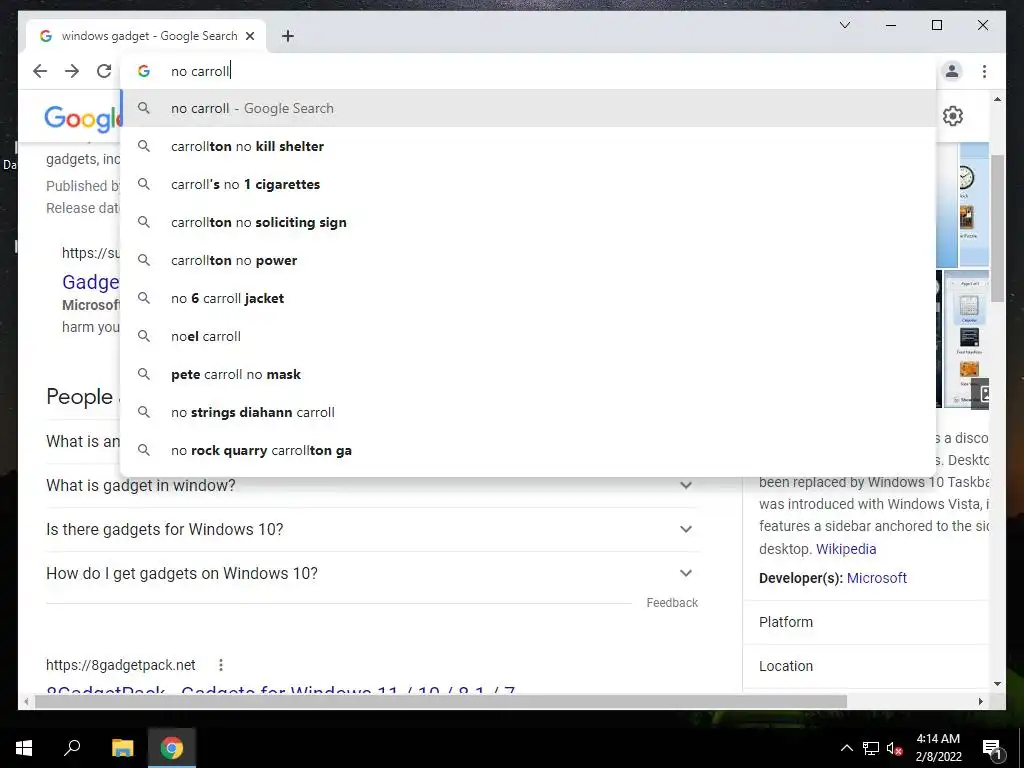Click magnifier icon beside 'noel carroll' suggestion
This screenshot has height=768, width=1024.
click(x=144, y=336)
